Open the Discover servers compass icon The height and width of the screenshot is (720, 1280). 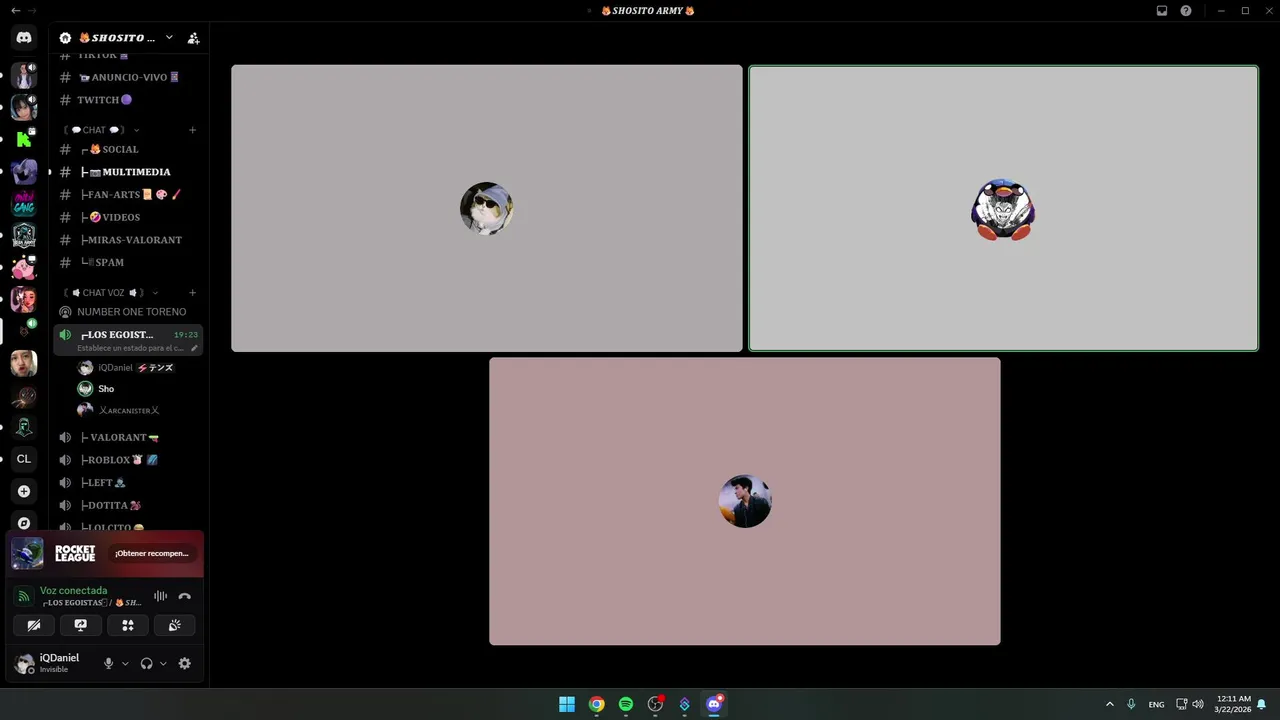click(x=24, y=523)
